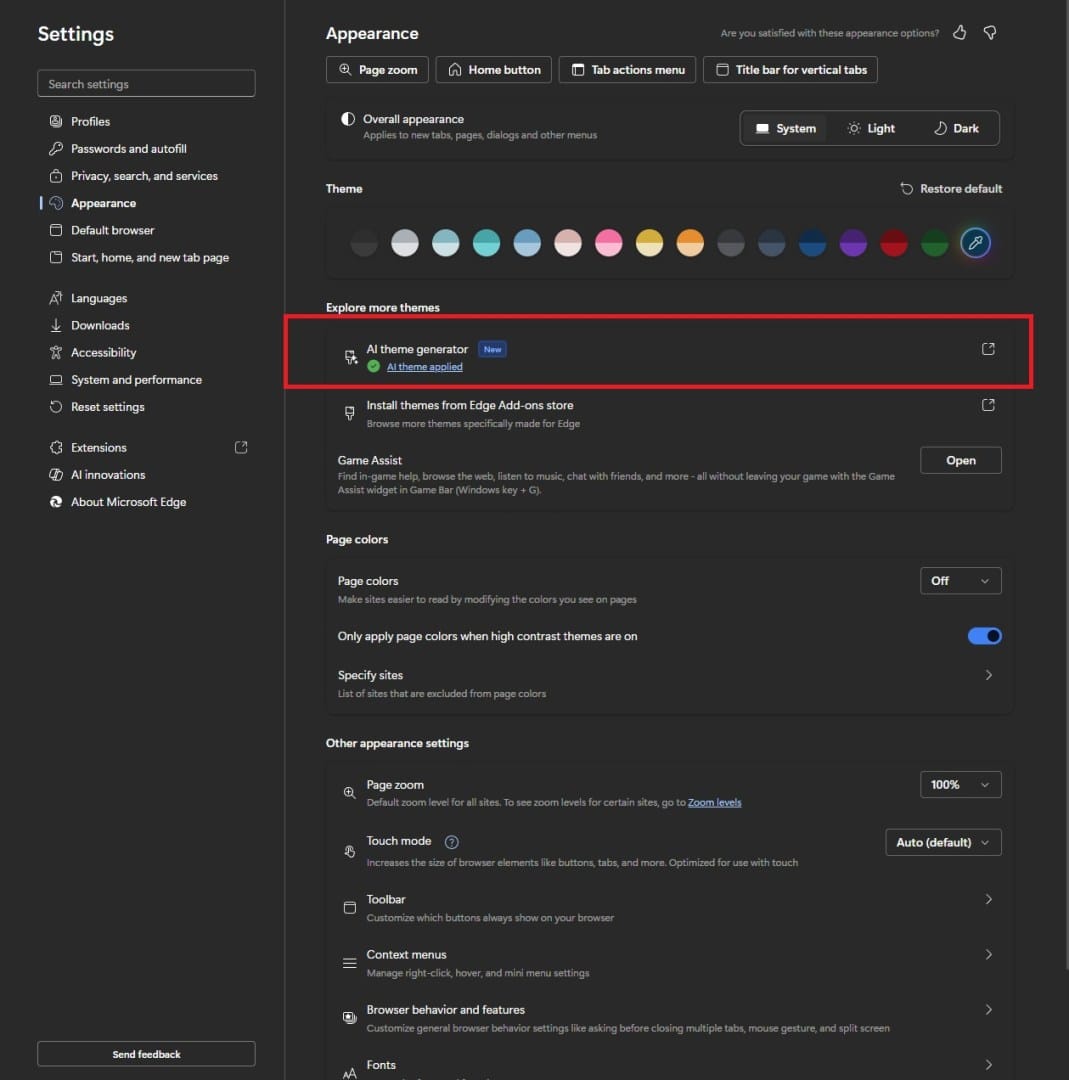Click the thumbs up feedback icon
1069x1080 pixels.
click(x=959, y=33)
